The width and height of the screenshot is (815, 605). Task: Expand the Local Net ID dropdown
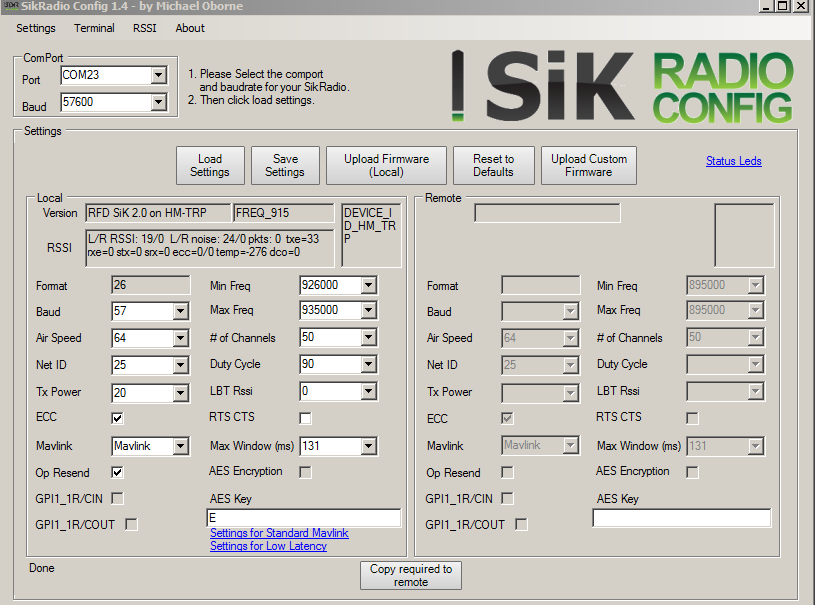180,365
